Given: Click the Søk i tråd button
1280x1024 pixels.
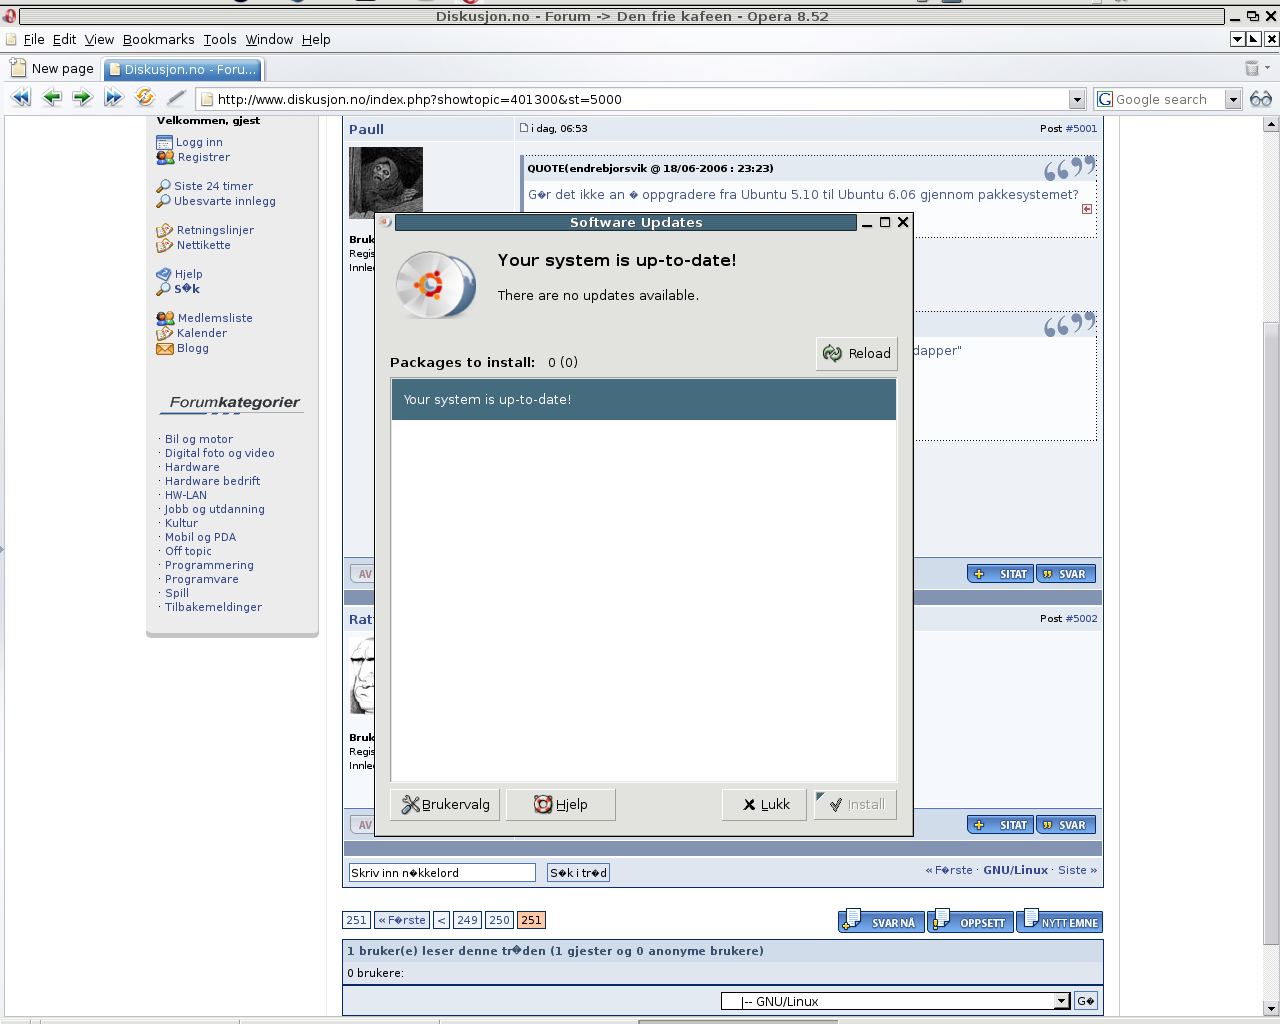Looking at the screenshot, I should (x=578, y=873).
